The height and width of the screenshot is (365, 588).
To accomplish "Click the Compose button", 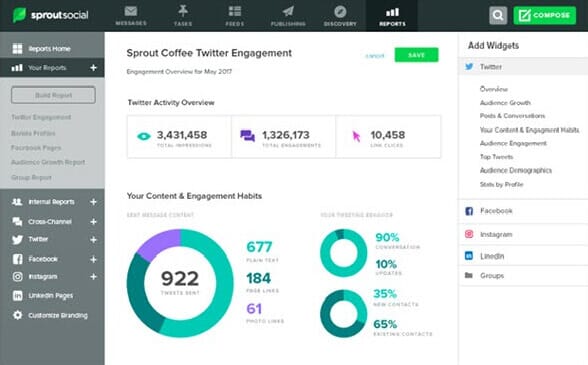I will [x=544, y=15].
